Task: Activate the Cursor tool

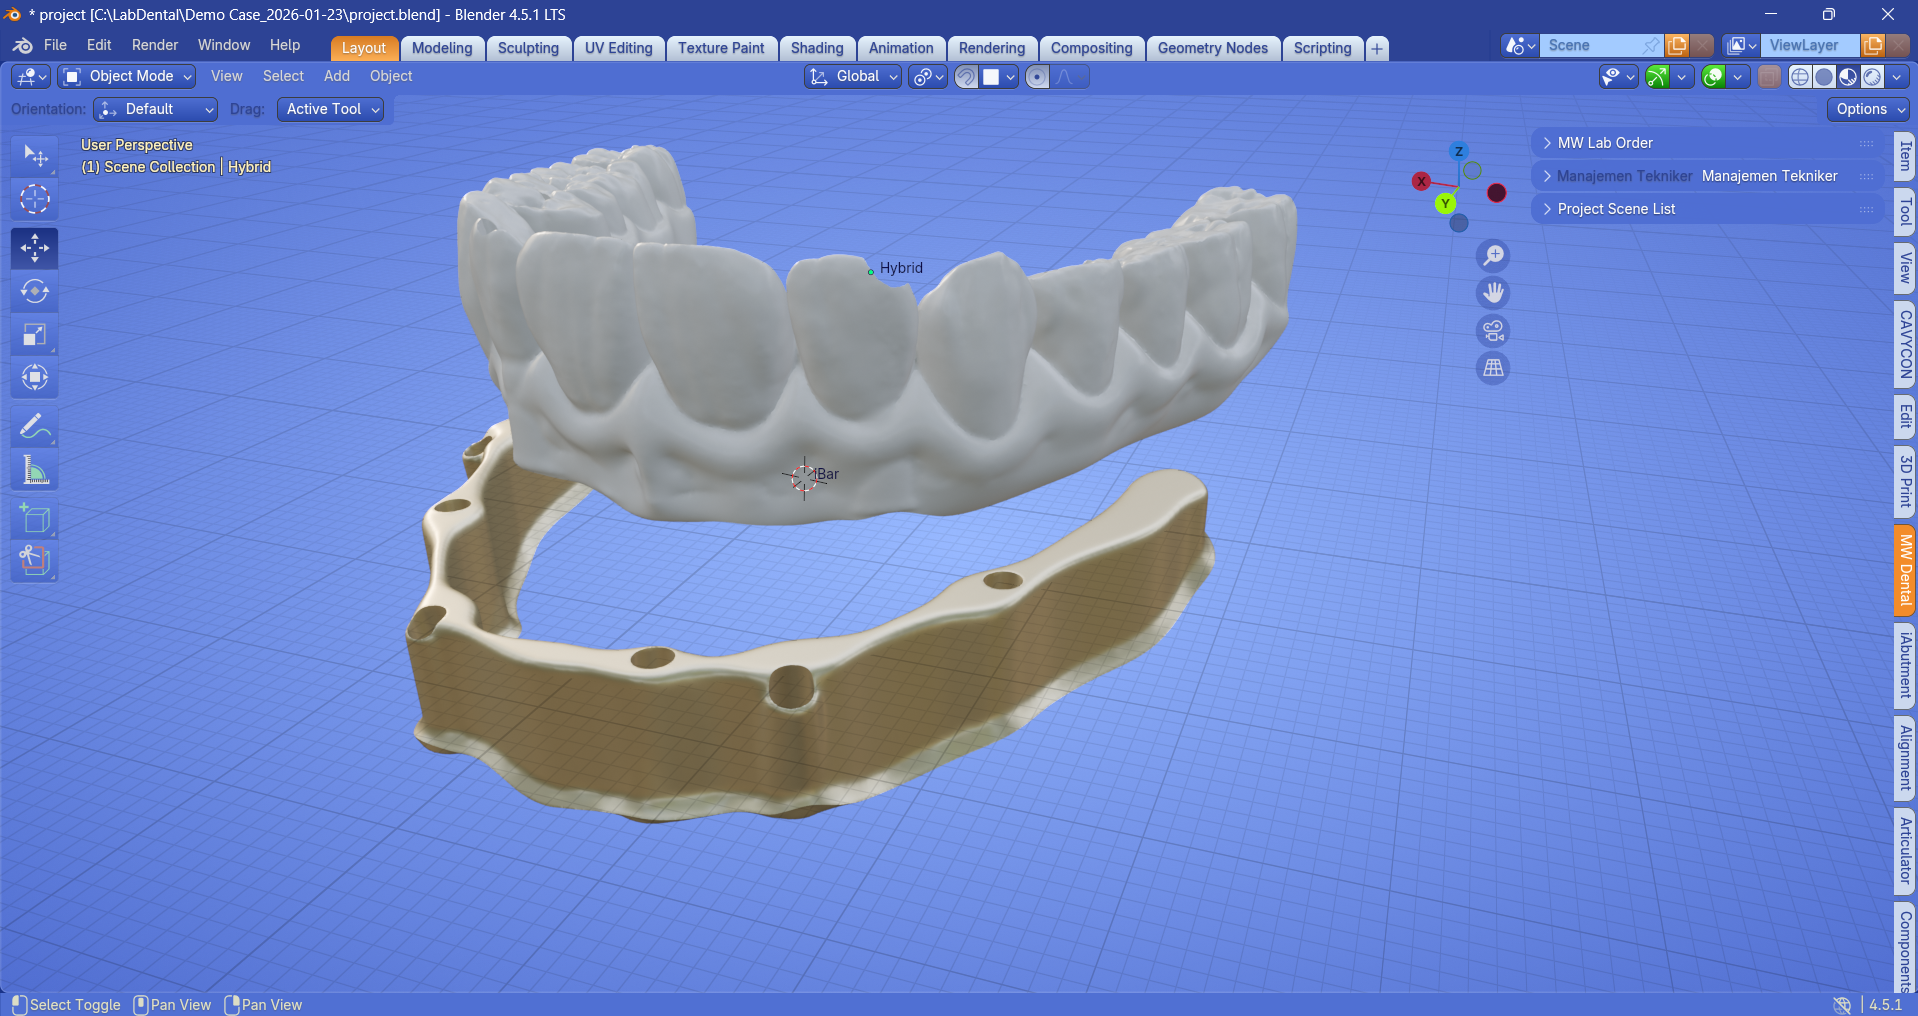Action: point(34,199)
